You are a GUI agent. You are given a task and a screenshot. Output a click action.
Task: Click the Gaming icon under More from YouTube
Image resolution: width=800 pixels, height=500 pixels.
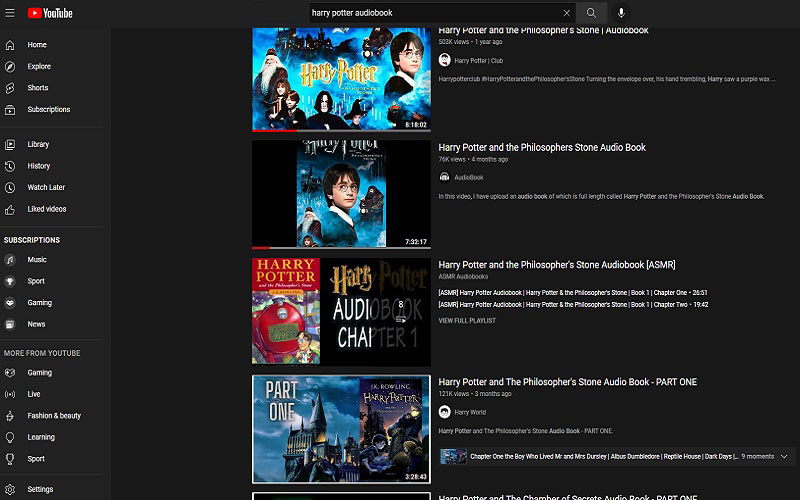[10, 372]
